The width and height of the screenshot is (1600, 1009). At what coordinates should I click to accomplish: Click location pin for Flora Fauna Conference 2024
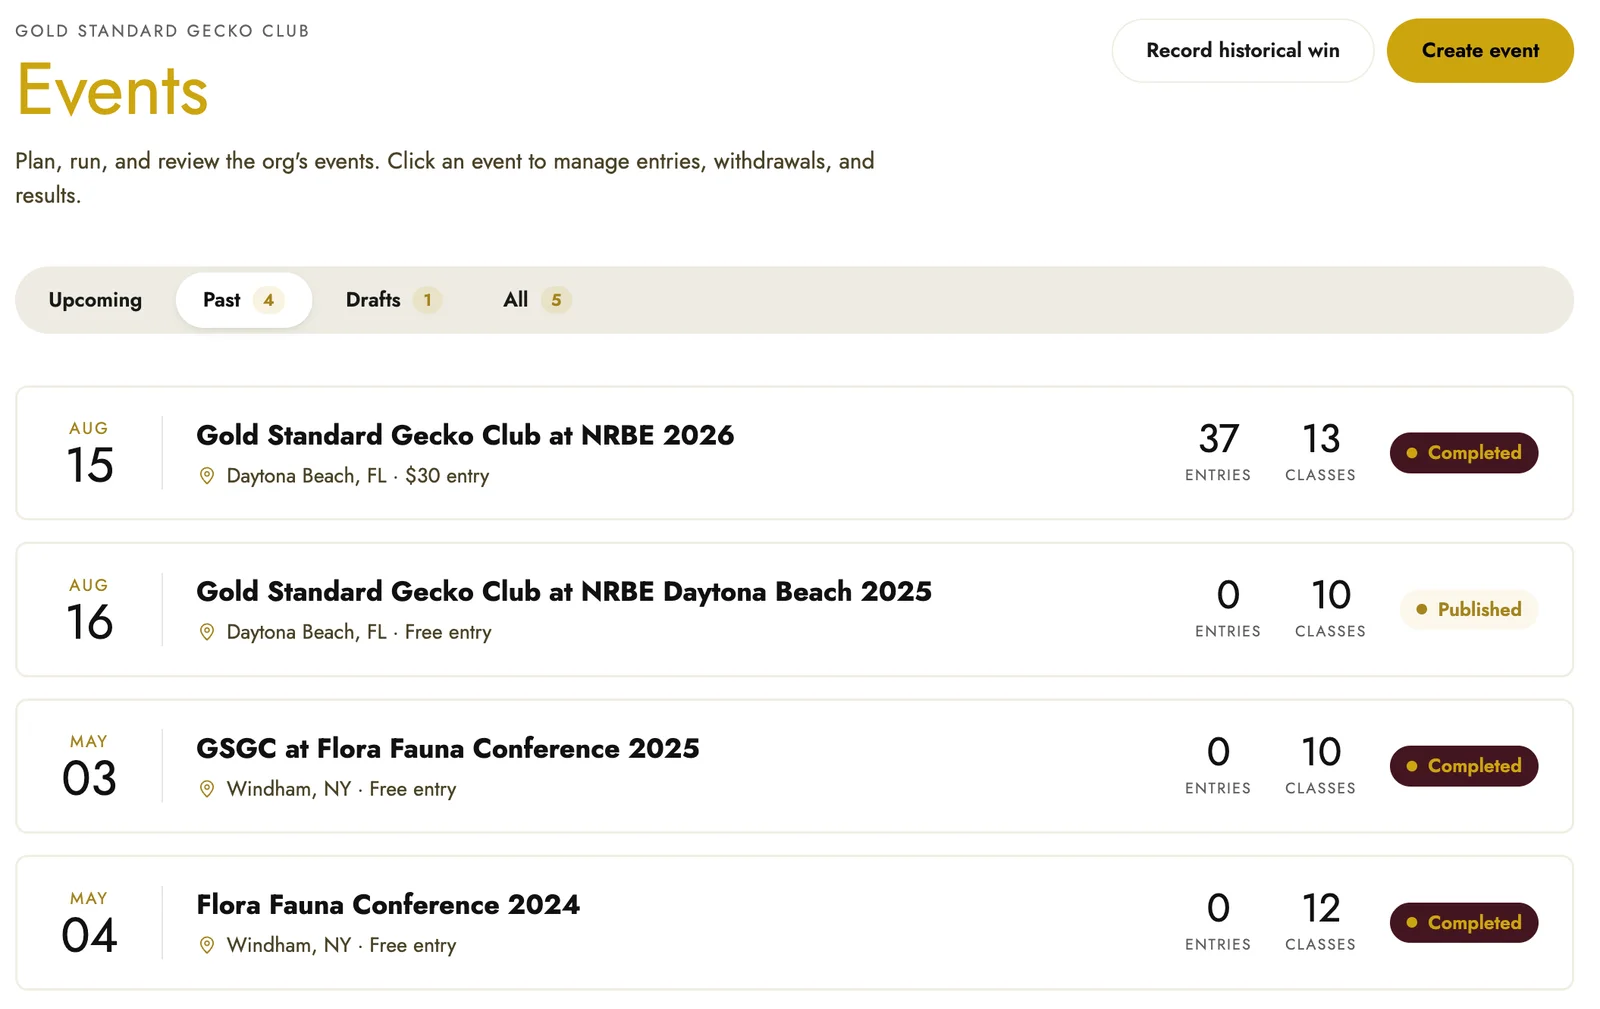[x=207, y=945]
